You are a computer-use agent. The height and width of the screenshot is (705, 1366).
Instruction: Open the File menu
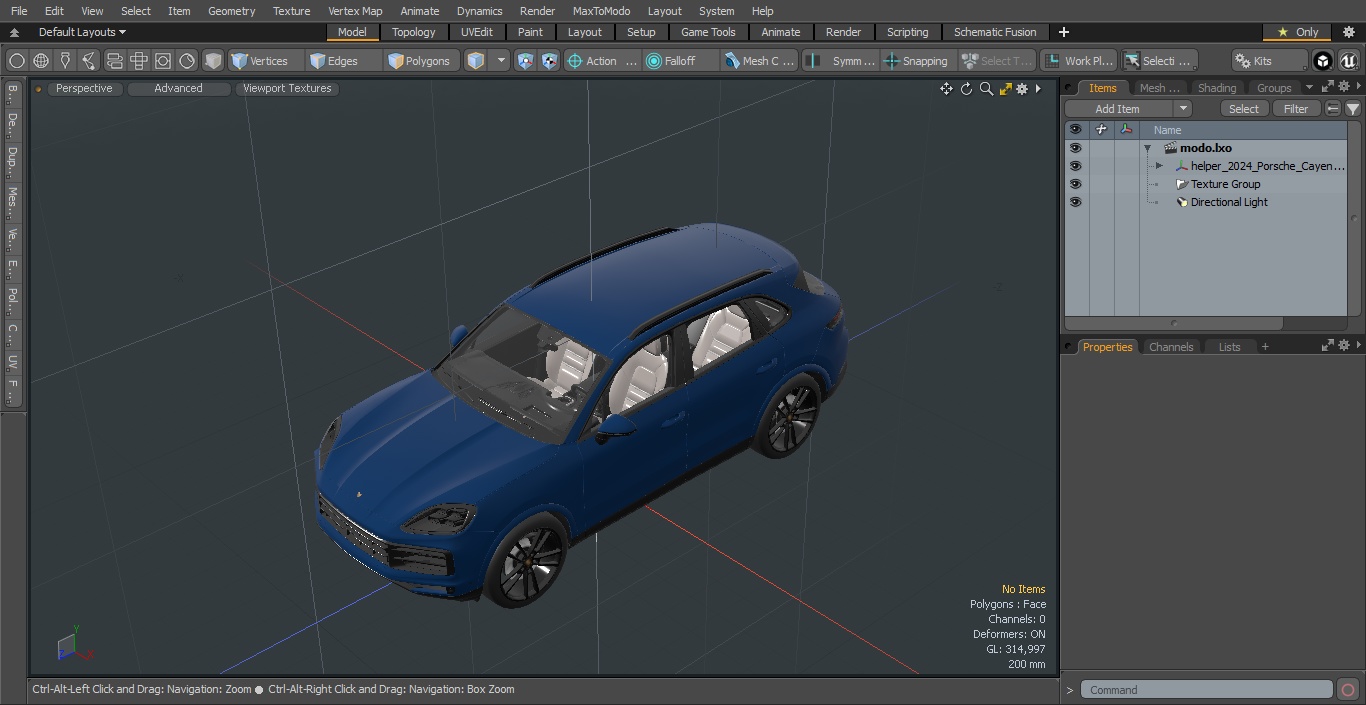[x=19, y=11]
